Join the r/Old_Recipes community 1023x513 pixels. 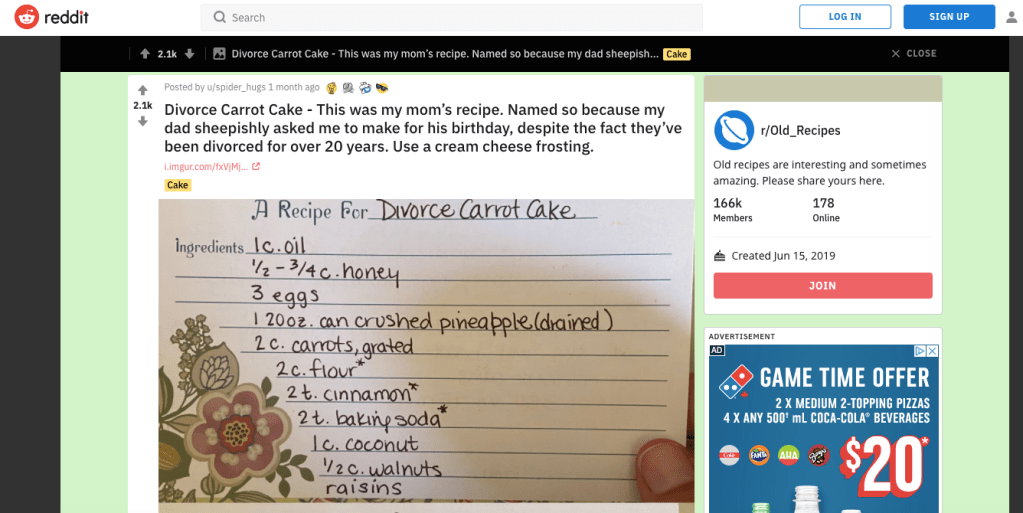[823, 286]
